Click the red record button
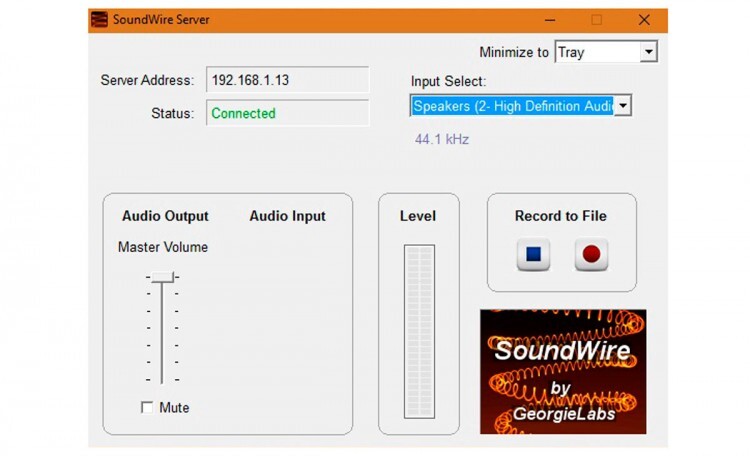The image size is (750, 456). click(590, 254)
